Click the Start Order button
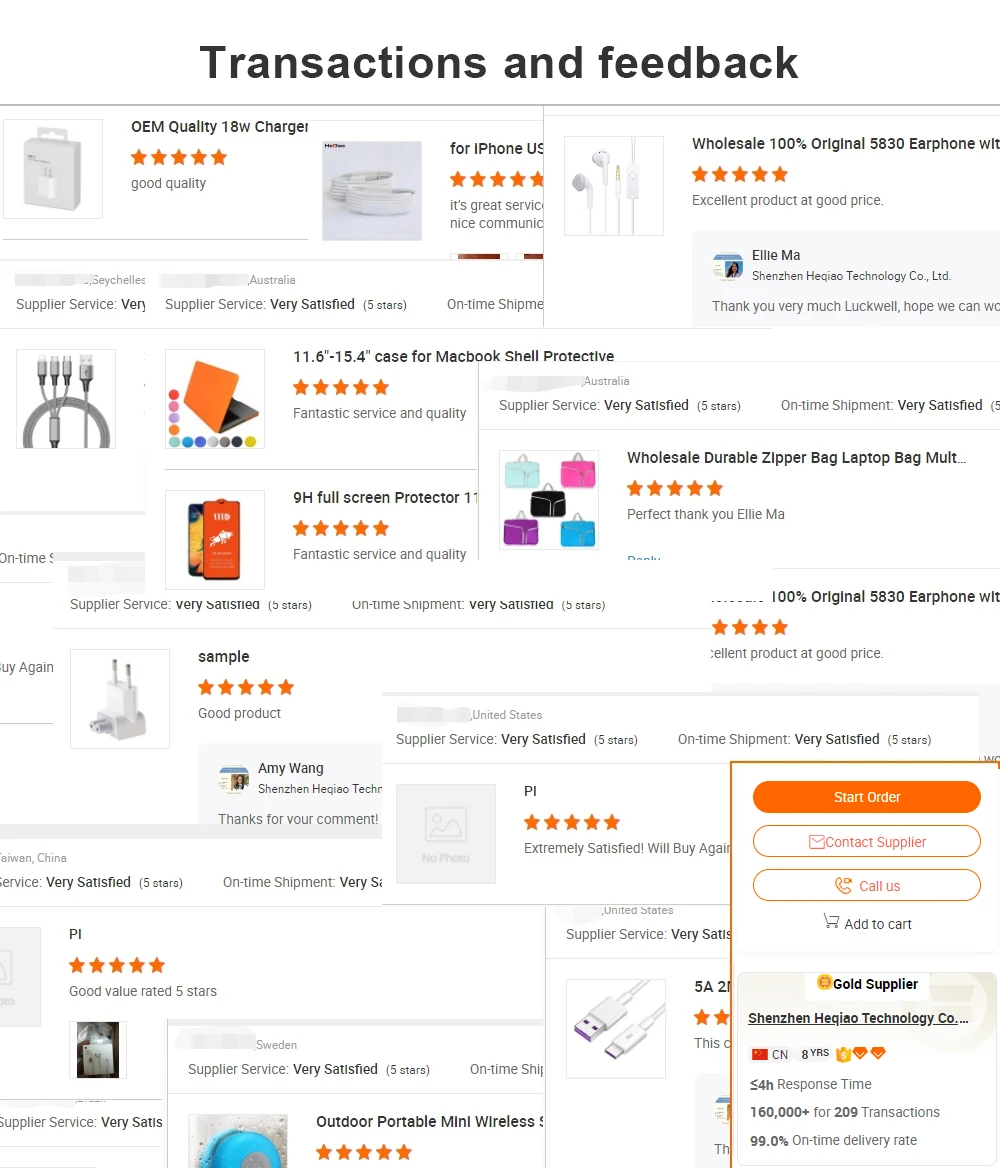Screen dimensions: 1000x1168 coord(867,797)
